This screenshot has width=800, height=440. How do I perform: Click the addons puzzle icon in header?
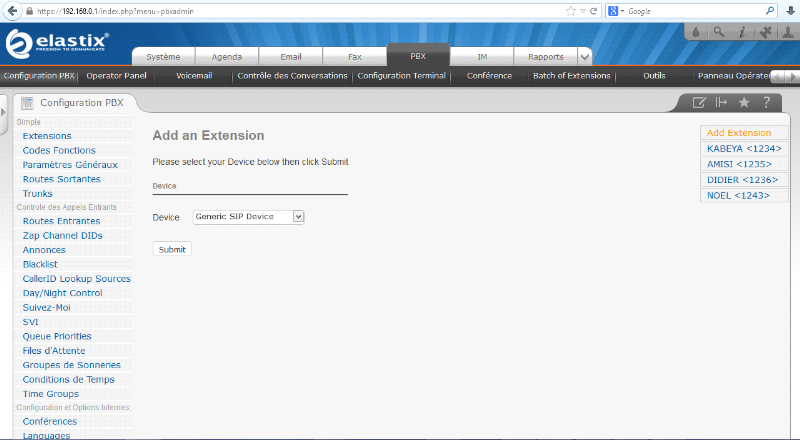coord(765,32)
